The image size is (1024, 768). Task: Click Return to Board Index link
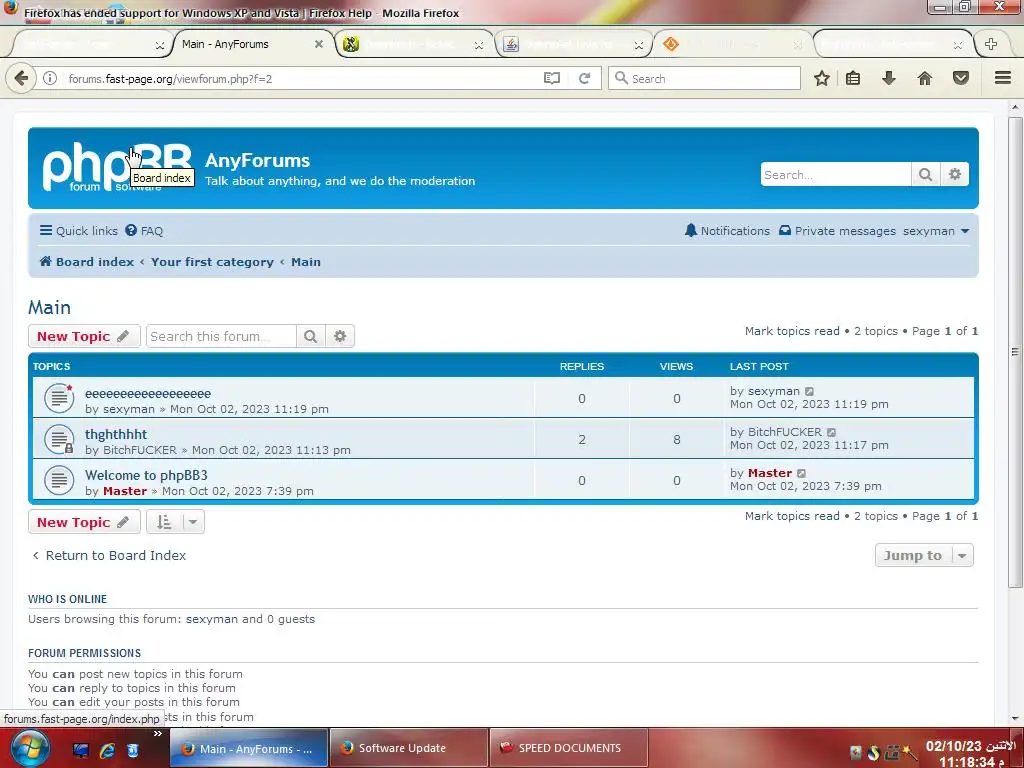tap(109, 555)
